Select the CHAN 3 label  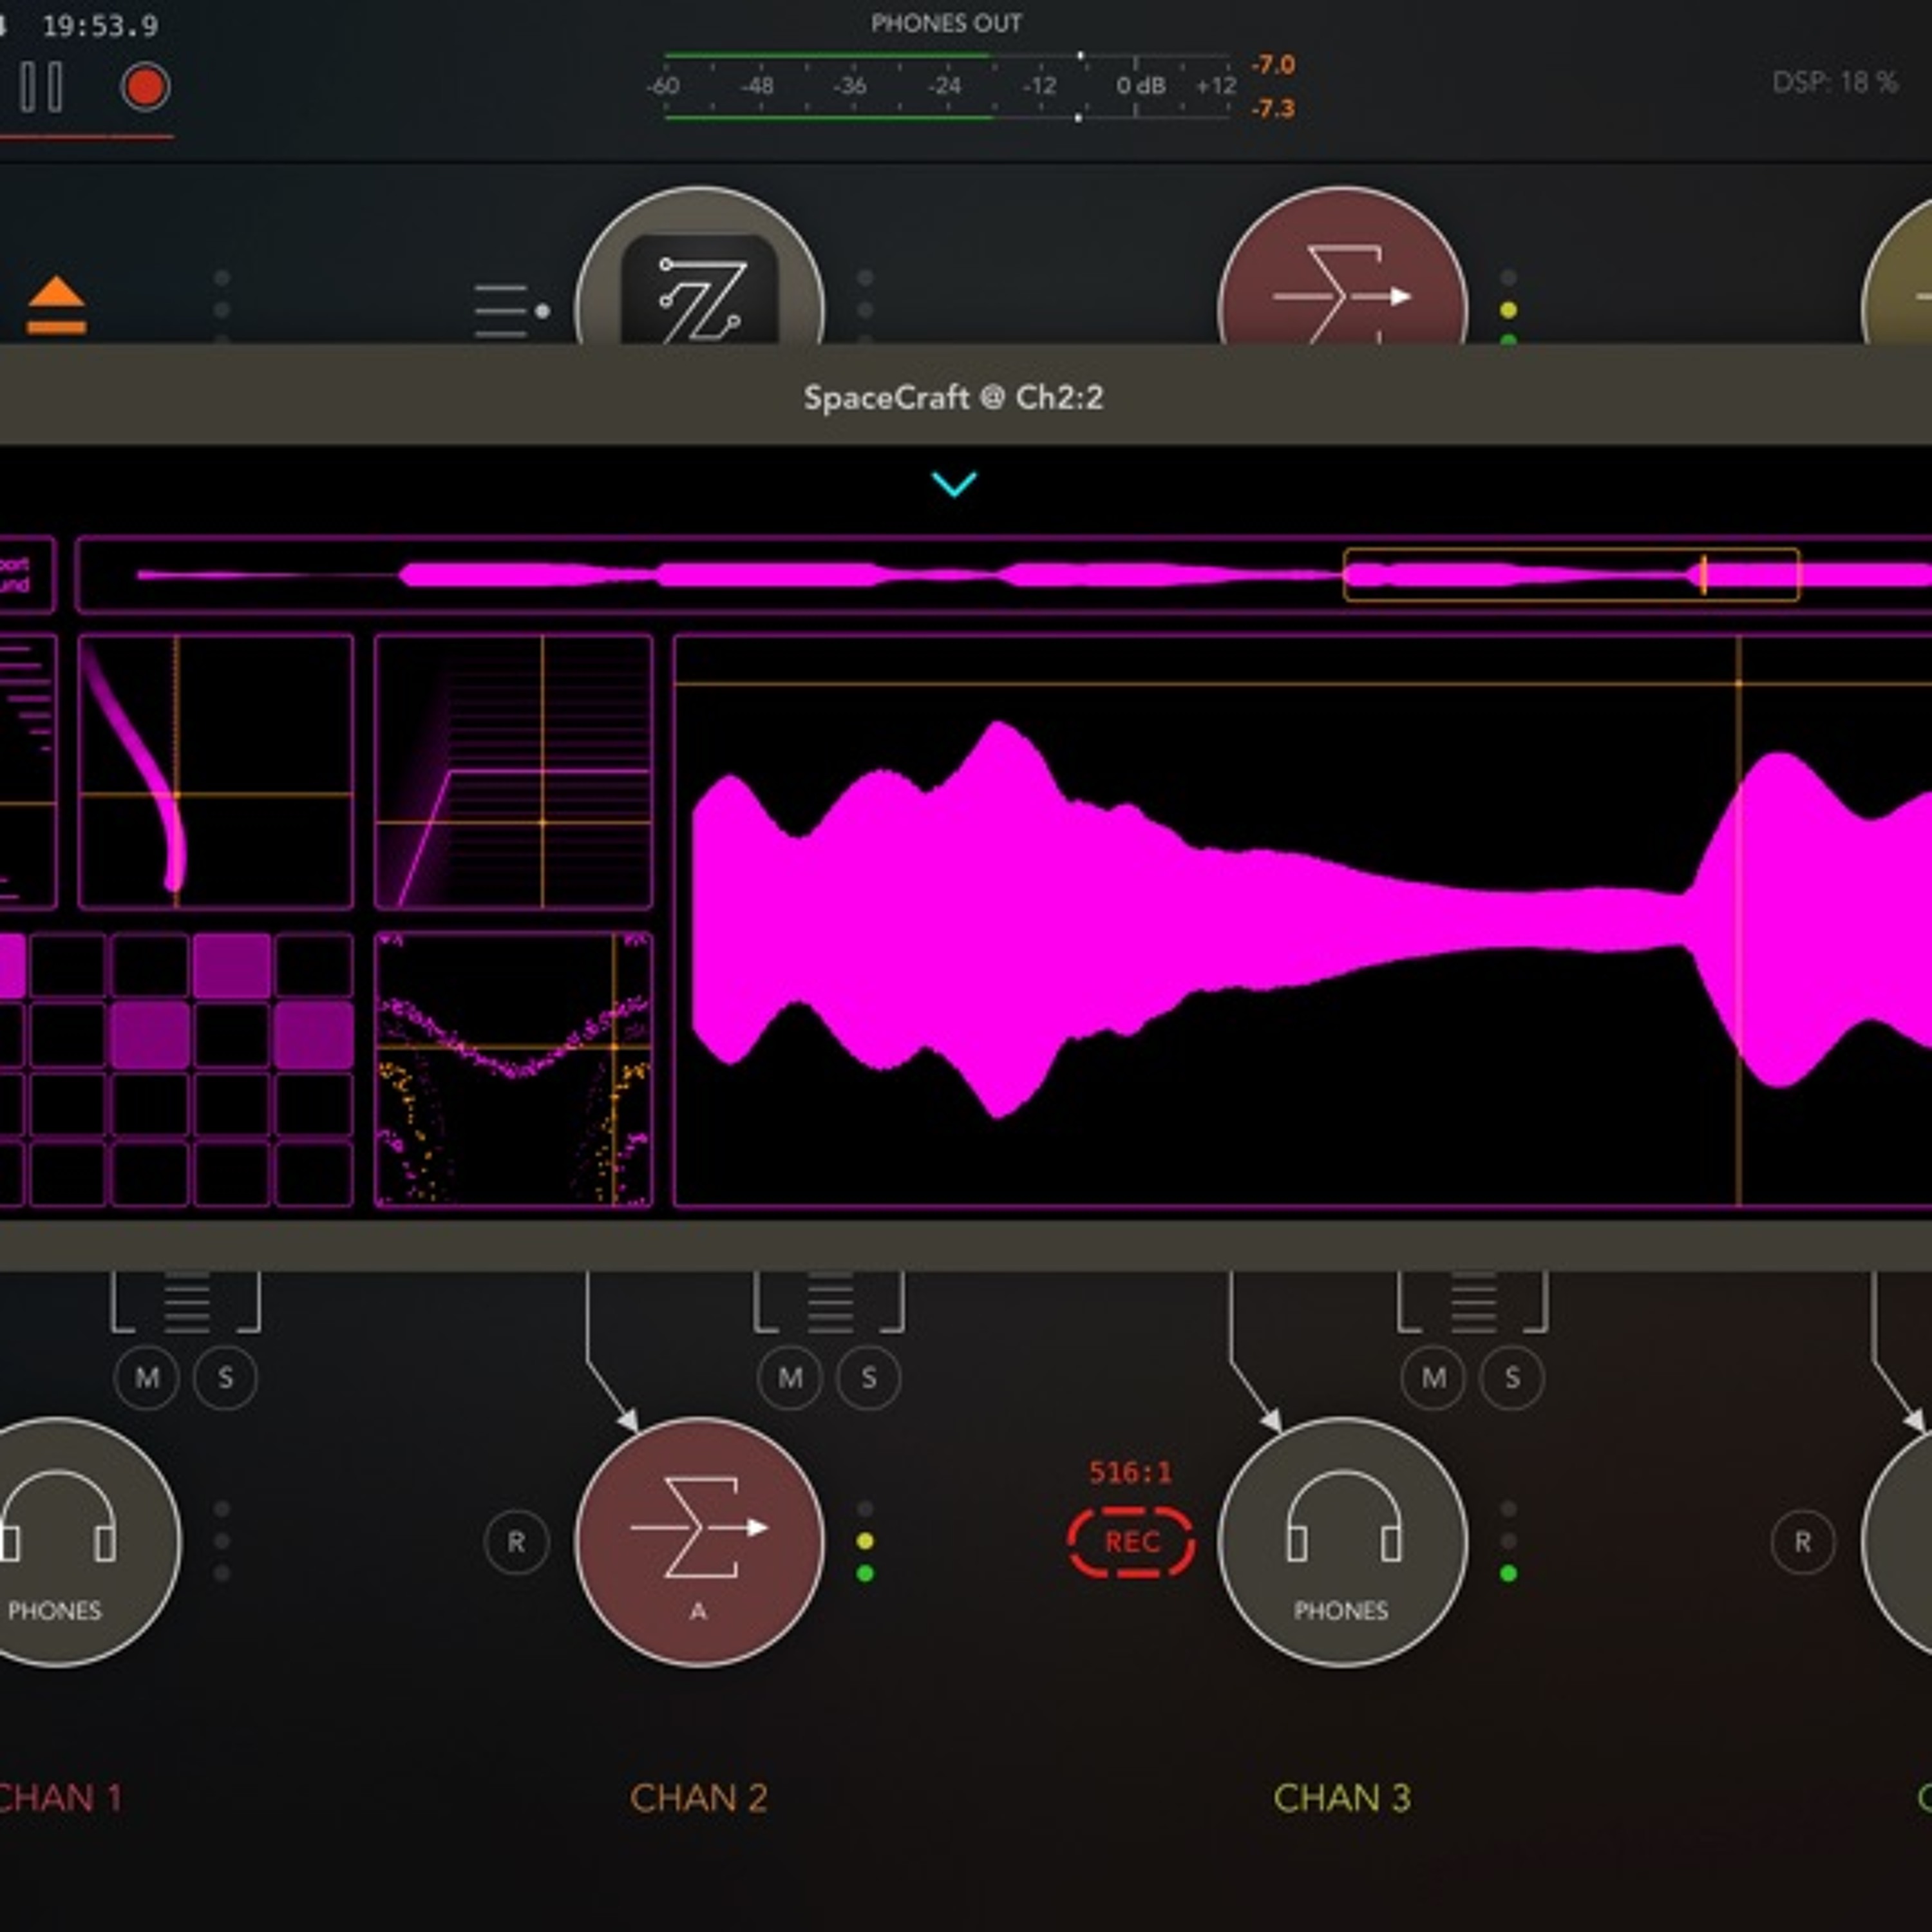[x=1342, y=1798]
